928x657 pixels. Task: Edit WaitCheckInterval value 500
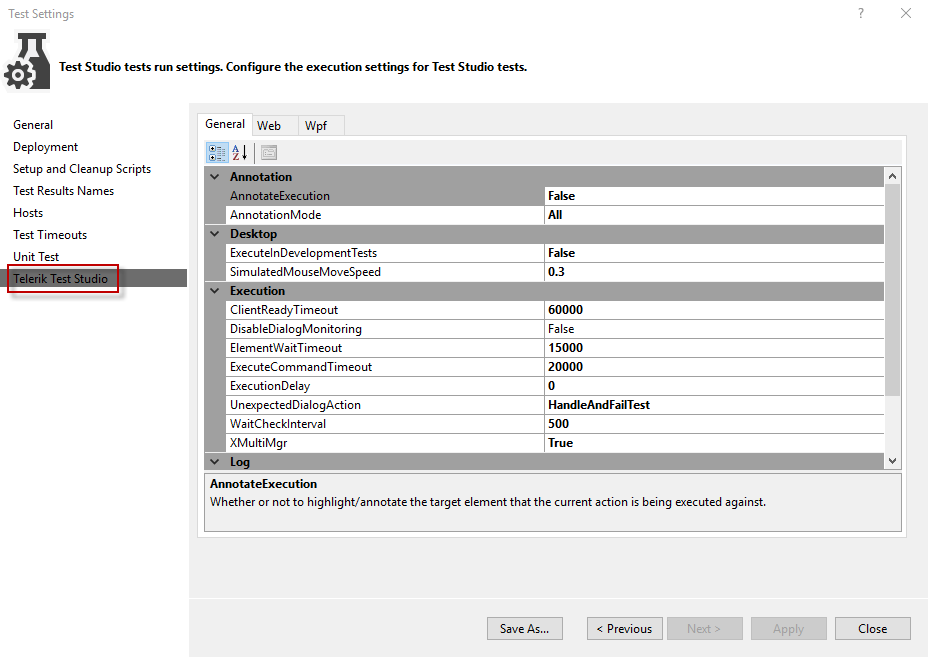point(714,423)
